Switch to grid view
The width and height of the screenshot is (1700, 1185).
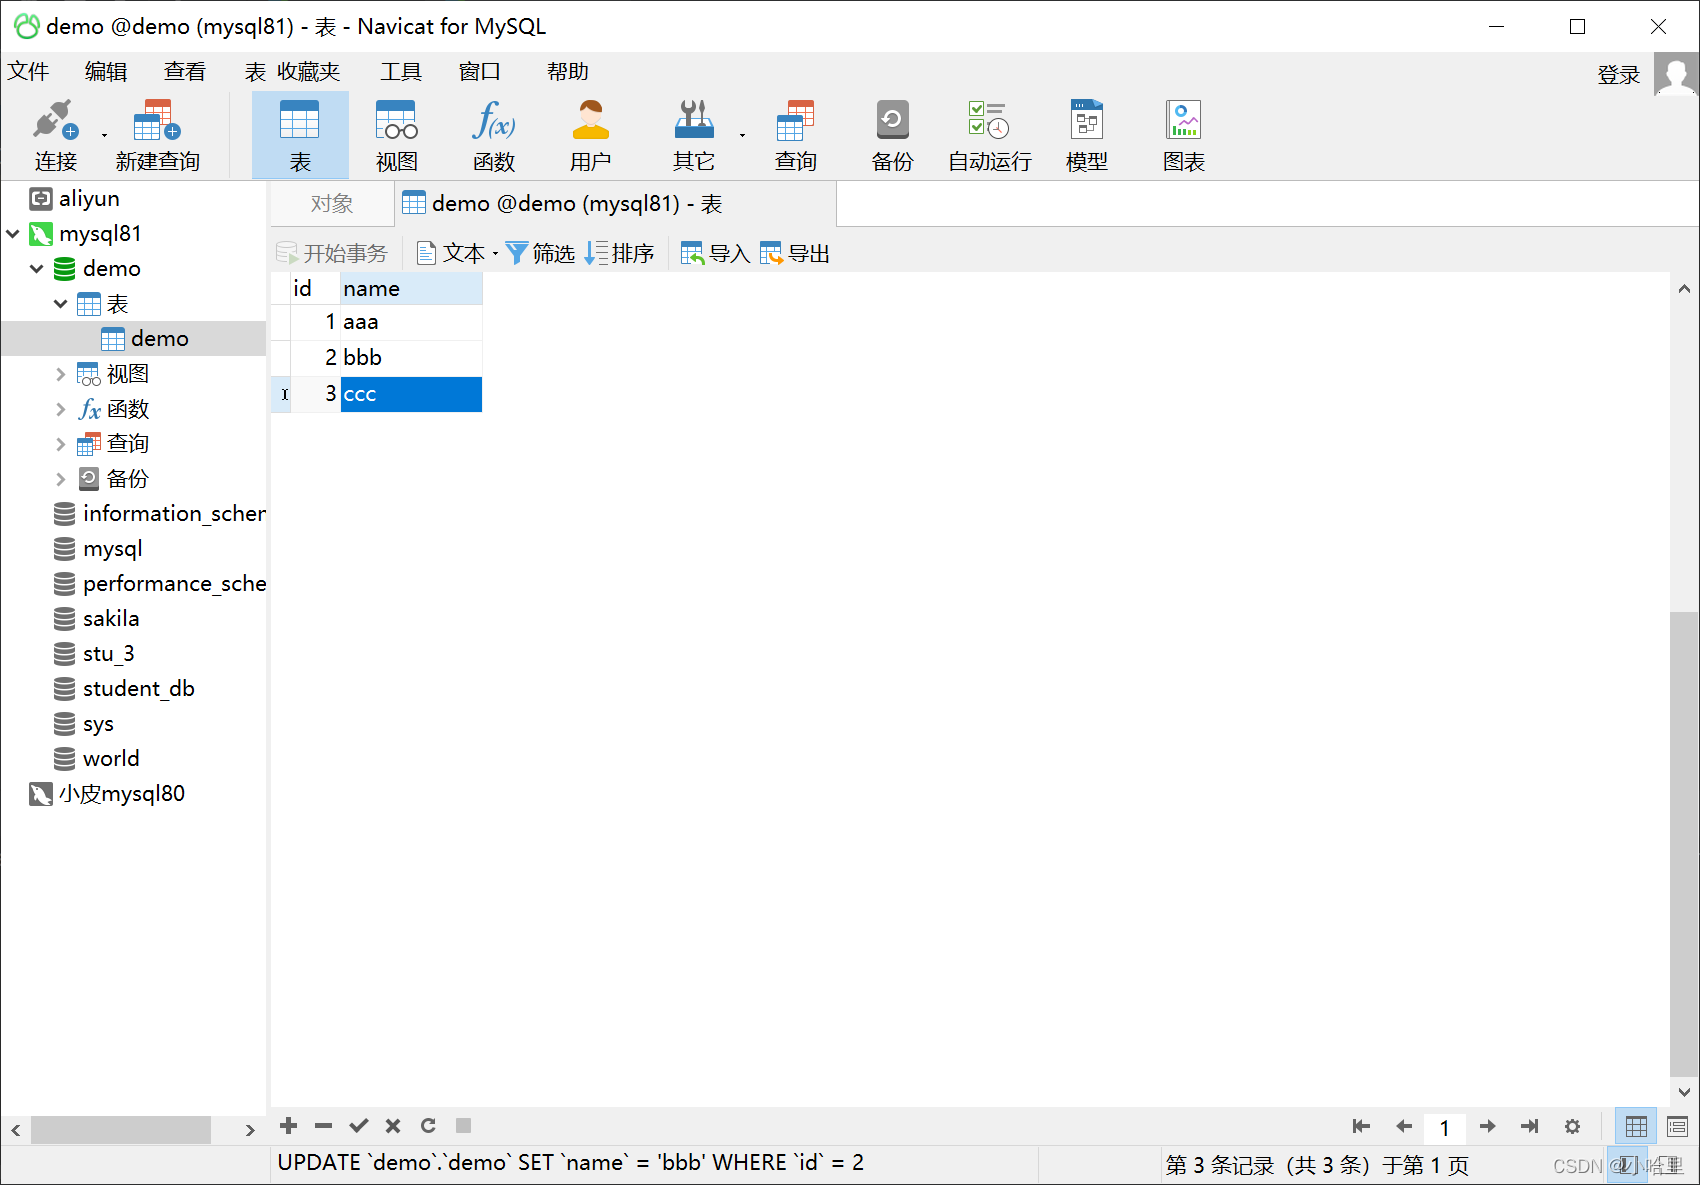[1636, 1127]
